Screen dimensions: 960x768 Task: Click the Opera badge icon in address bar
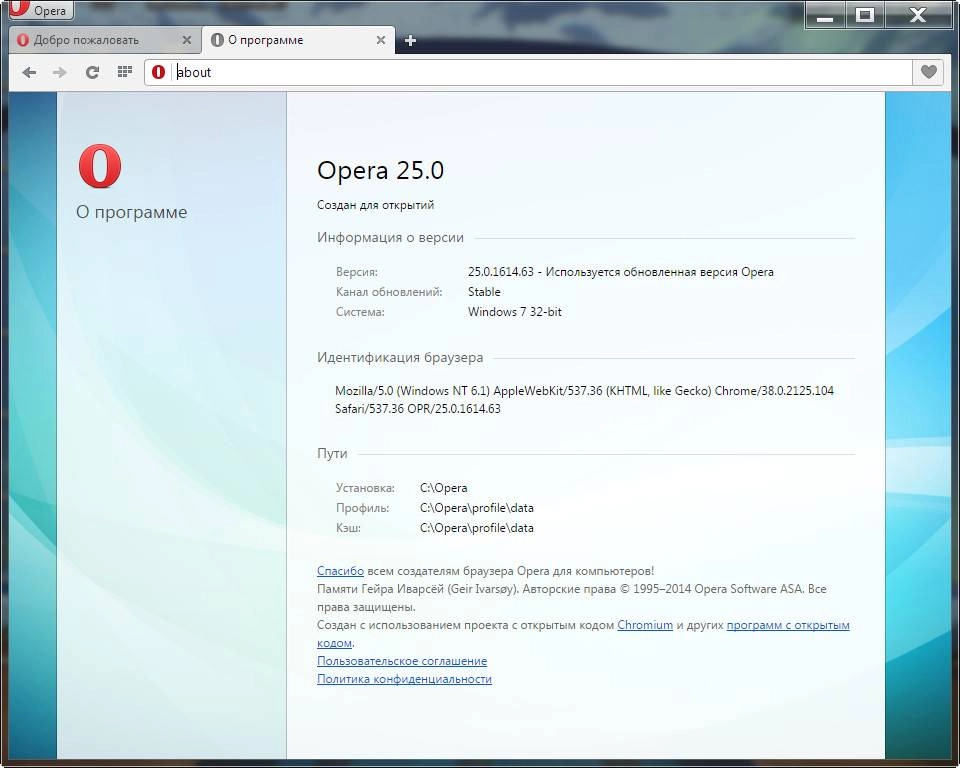tap(159, 72)
